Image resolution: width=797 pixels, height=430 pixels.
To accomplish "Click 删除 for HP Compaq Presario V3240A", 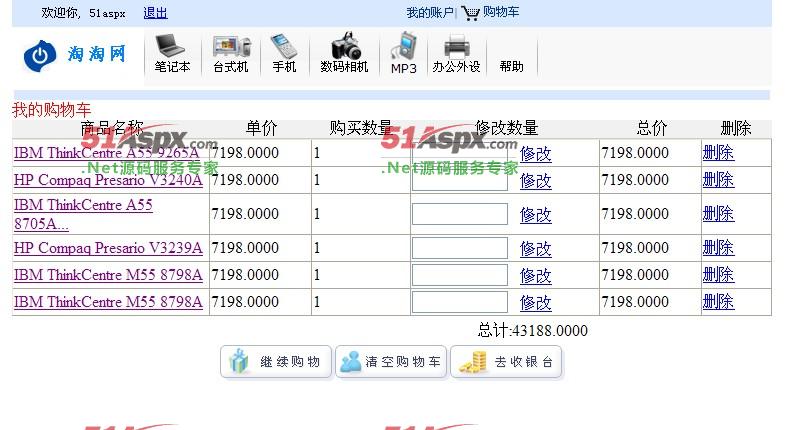I will 718,179.
